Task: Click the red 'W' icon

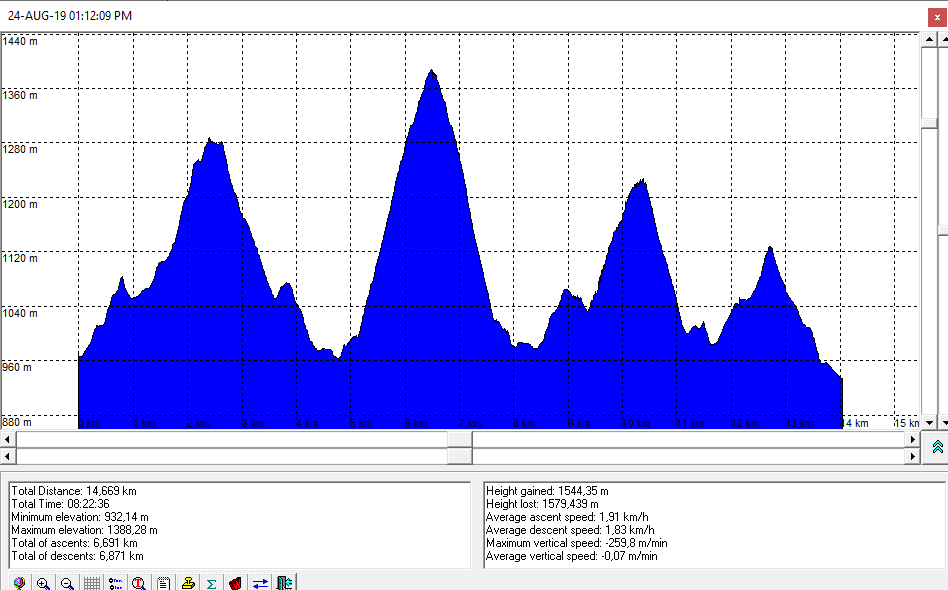Action: (236, 582)
